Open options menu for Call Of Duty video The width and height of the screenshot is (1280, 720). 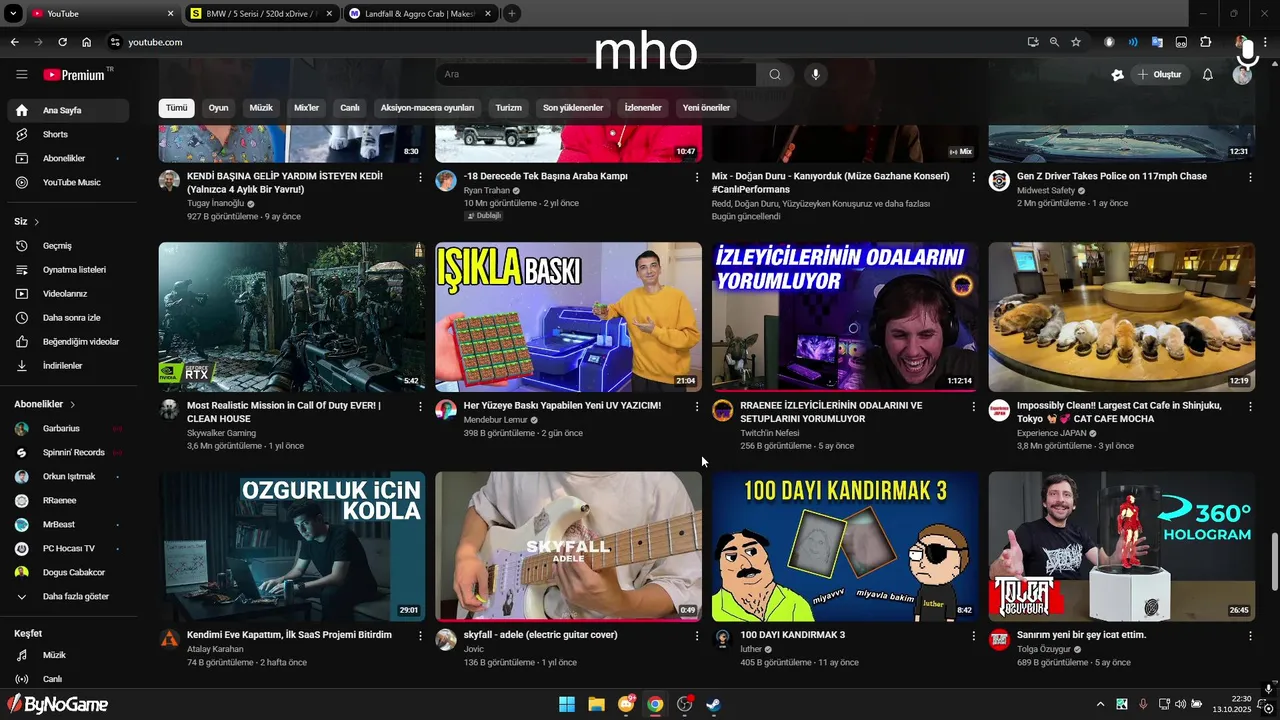420,406
